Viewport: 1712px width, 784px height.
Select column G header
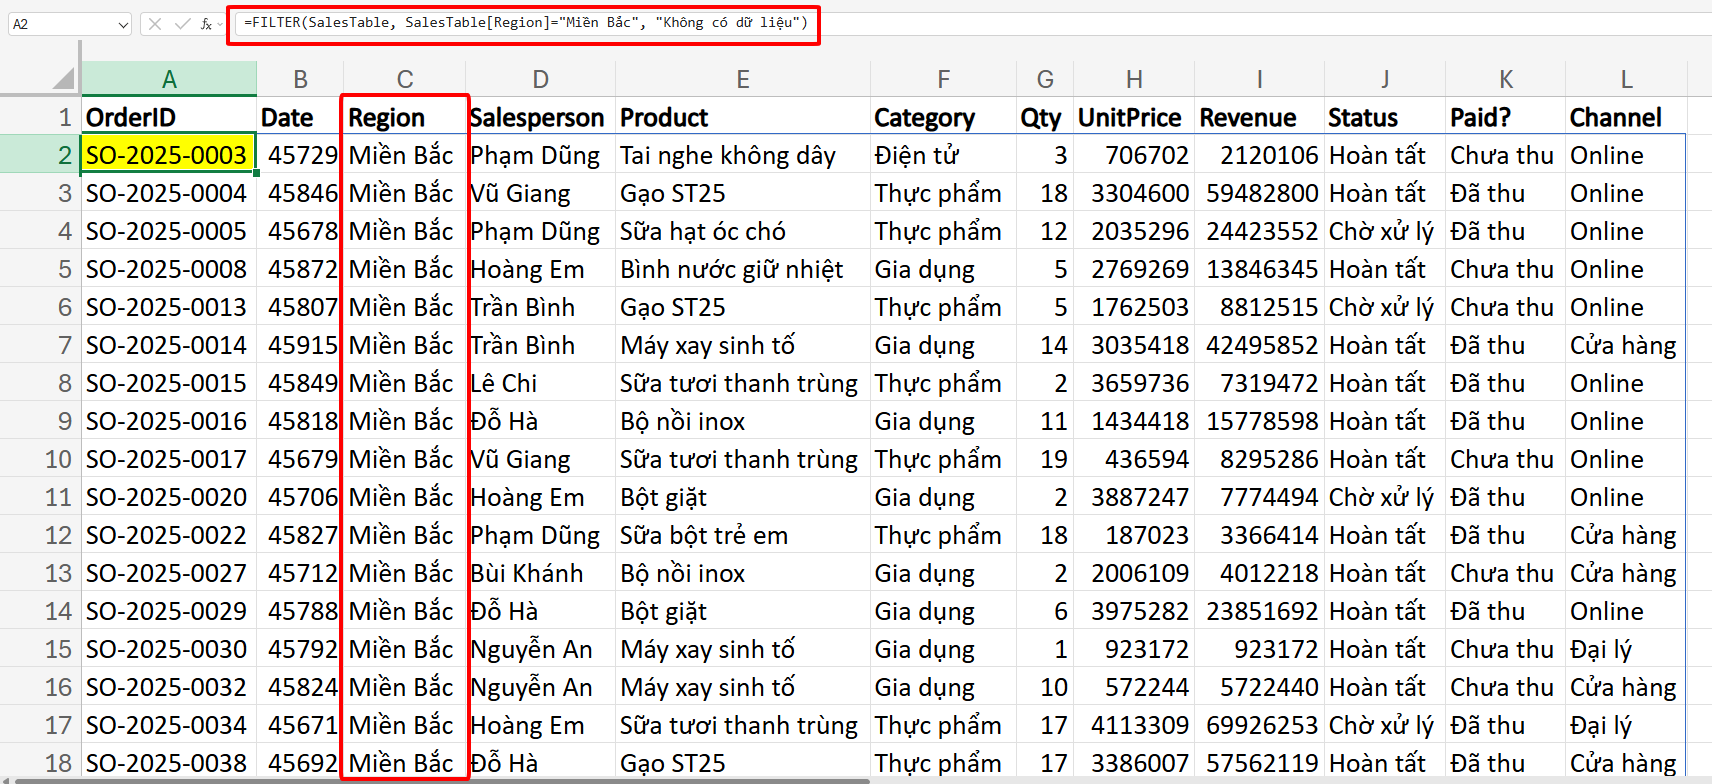(x=1045, y=79)
